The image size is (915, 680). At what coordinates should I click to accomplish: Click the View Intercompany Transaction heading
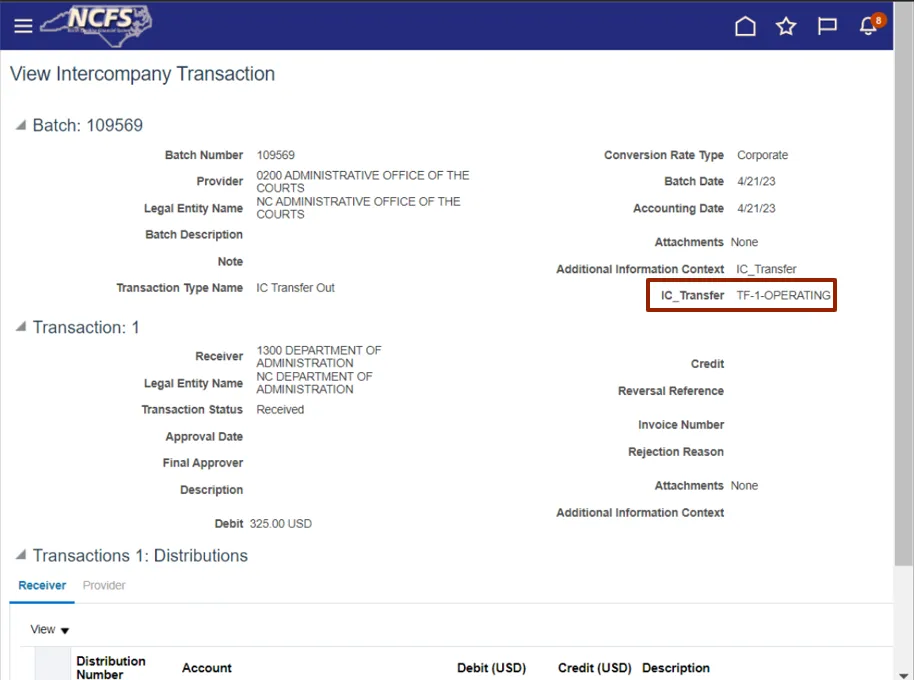coord(142,74)
